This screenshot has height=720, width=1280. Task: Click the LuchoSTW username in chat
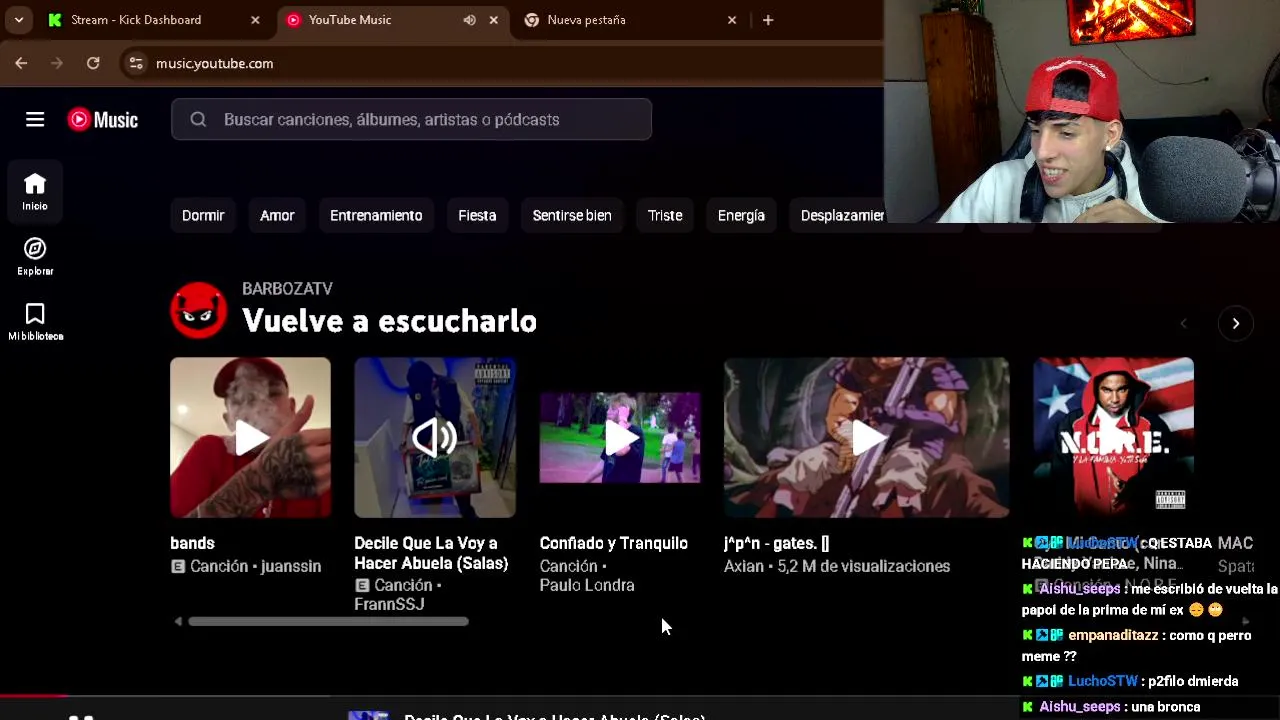pyautogui.click(x=1102, y=681)
